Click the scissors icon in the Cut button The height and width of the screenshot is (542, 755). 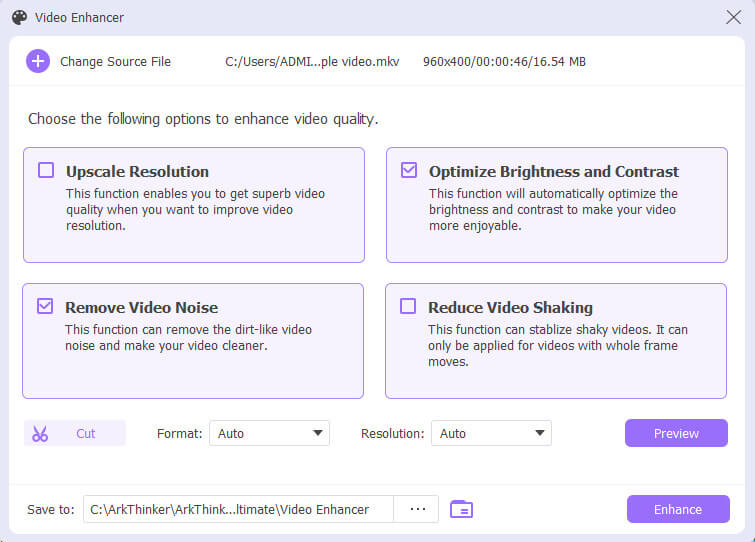[40, 434]
